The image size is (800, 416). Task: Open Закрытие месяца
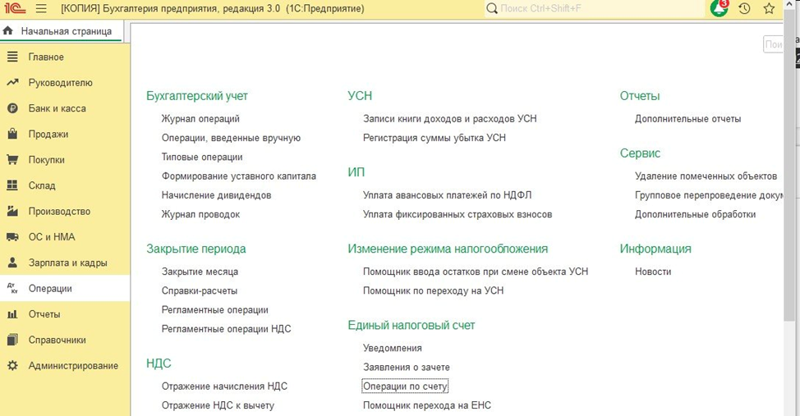(x=199, y=272)
